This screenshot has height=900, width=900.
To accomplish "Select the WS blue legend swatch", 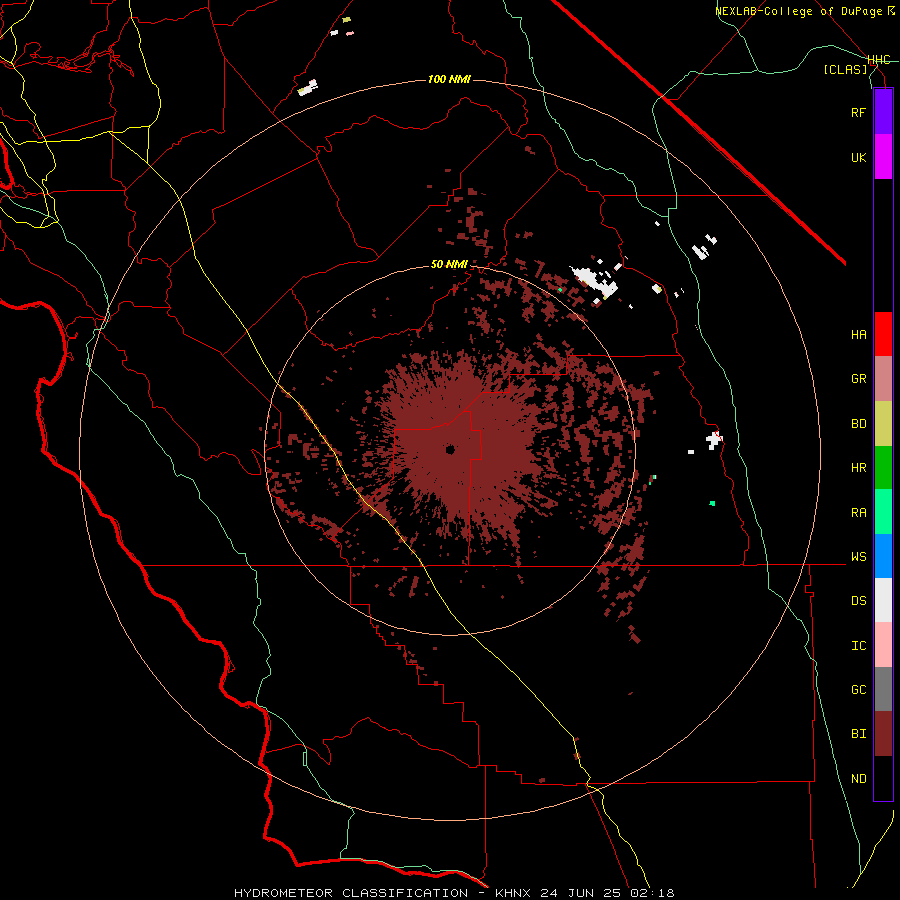I will point(883,556).
